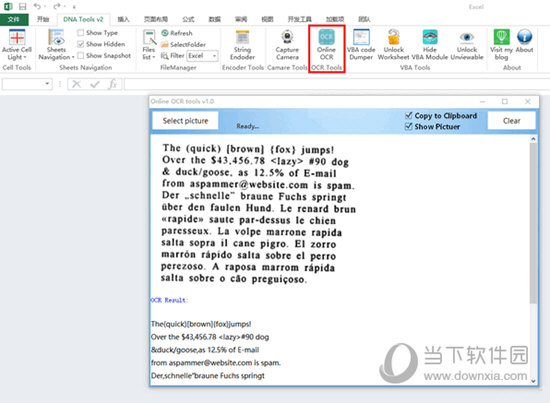Toggle the Copy to Clipboard checkbox
Image resolution: width=550 pixels, height=403 pixels.
pyautogui.click(x=408, y=115)
